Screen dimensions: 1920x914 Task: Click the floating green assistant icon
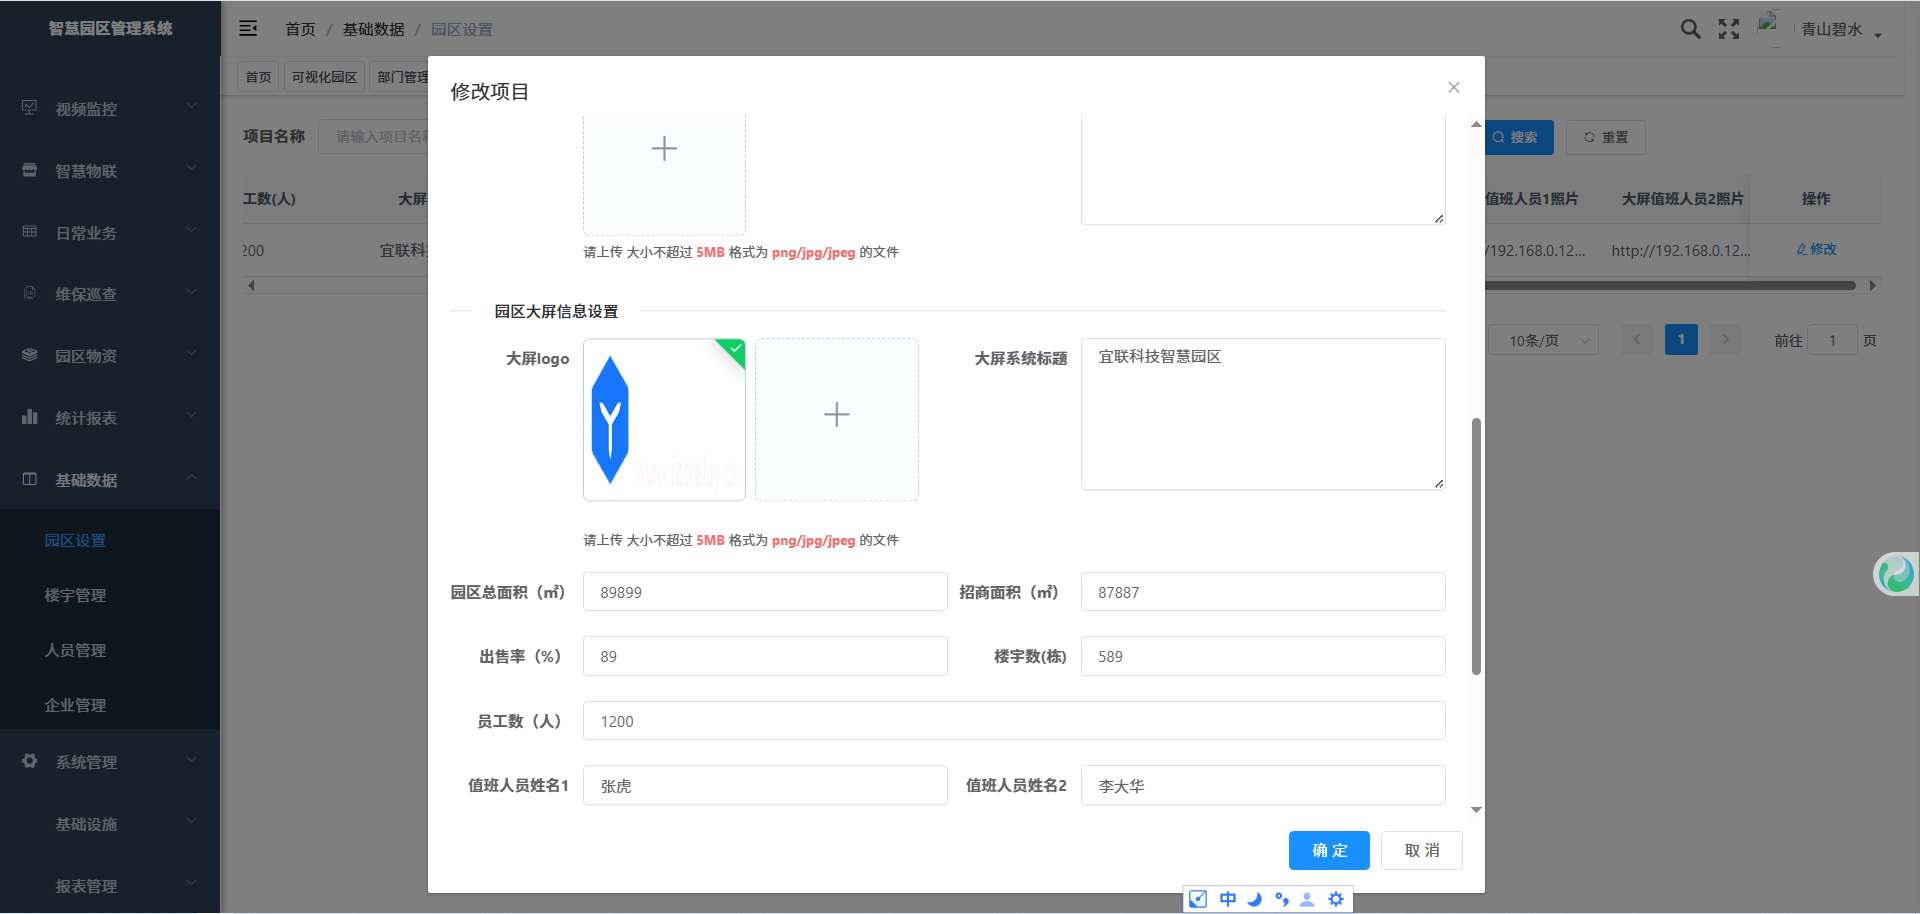(x=1895, y=574)
